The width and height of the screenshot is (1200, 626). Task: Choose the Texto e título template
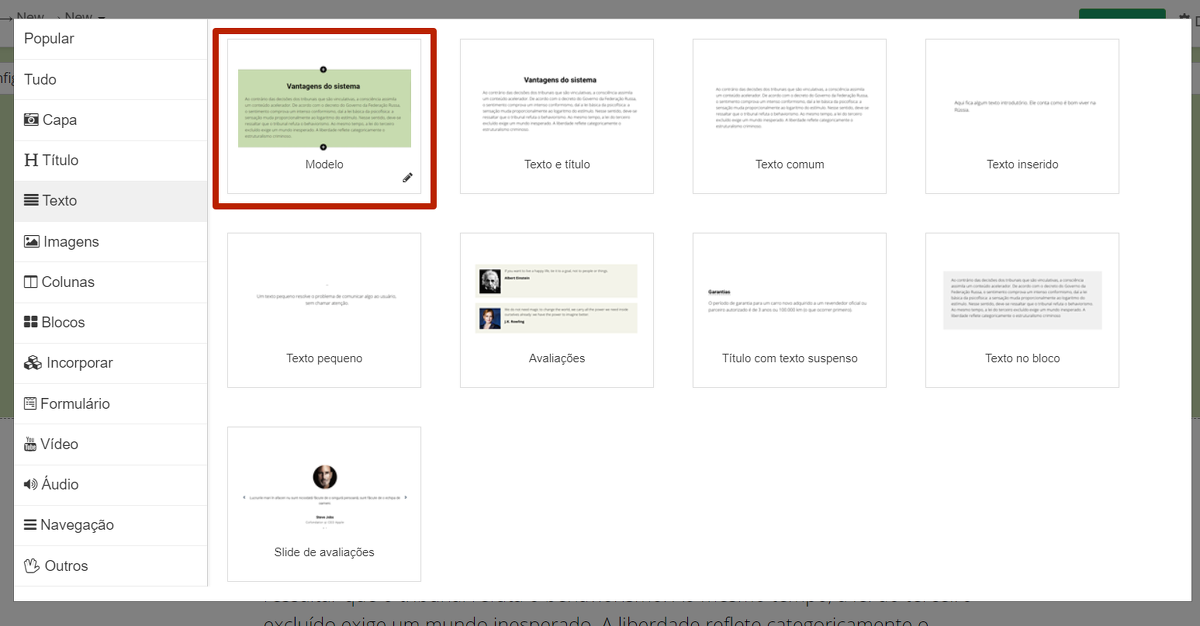coord(557,116)
